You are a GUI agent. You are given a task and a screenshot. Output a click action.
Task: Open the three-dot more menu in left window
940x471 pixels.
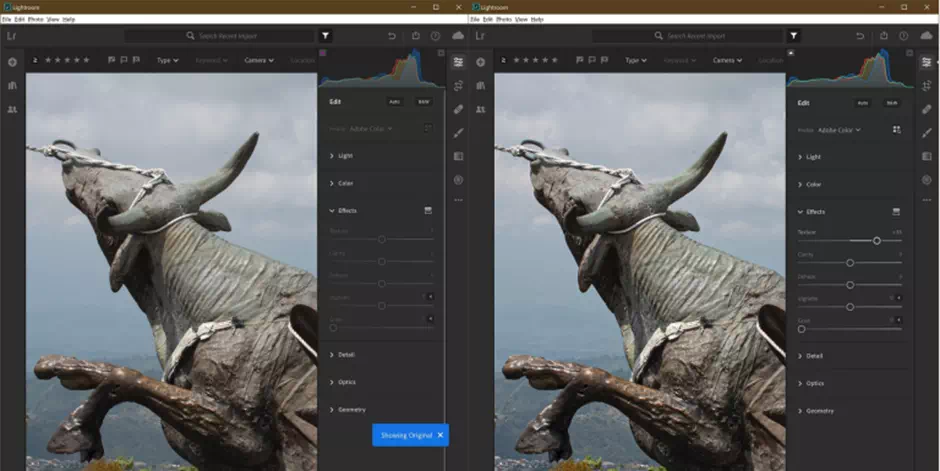coord(459,200)
